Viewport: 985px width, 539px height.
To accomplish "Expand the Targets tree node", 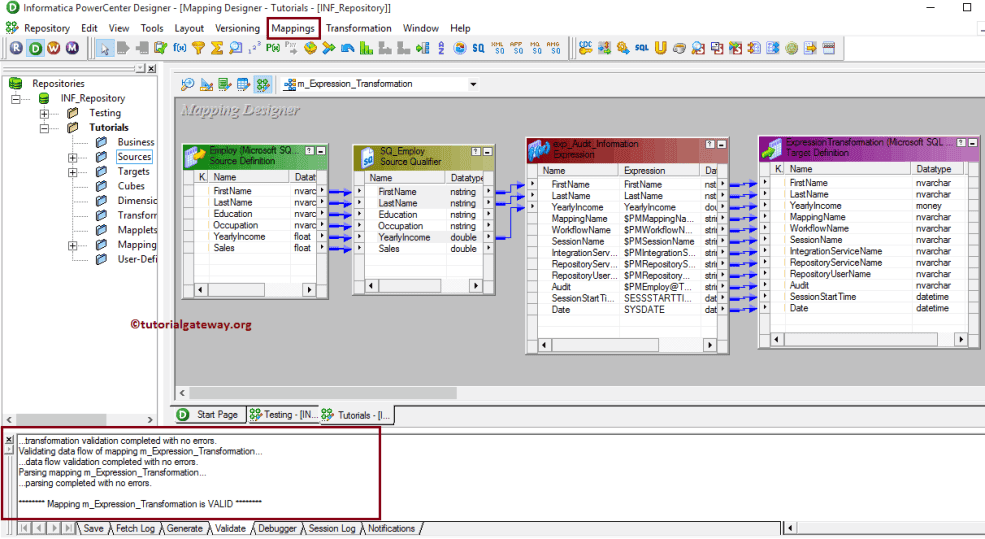I will [73, 172].
